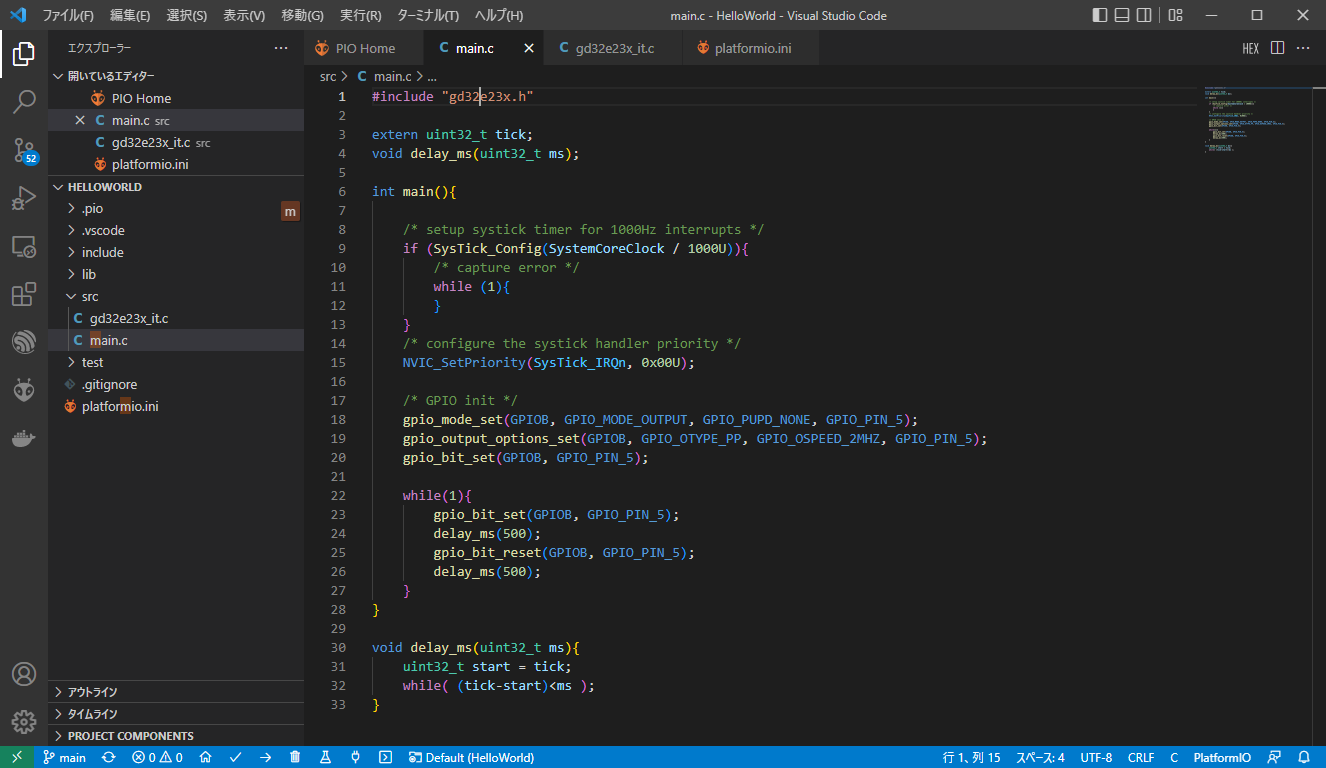1326x768 pixels.
Task: Toggle the bottom panel visibility
Action: (x=1123, y=15)
